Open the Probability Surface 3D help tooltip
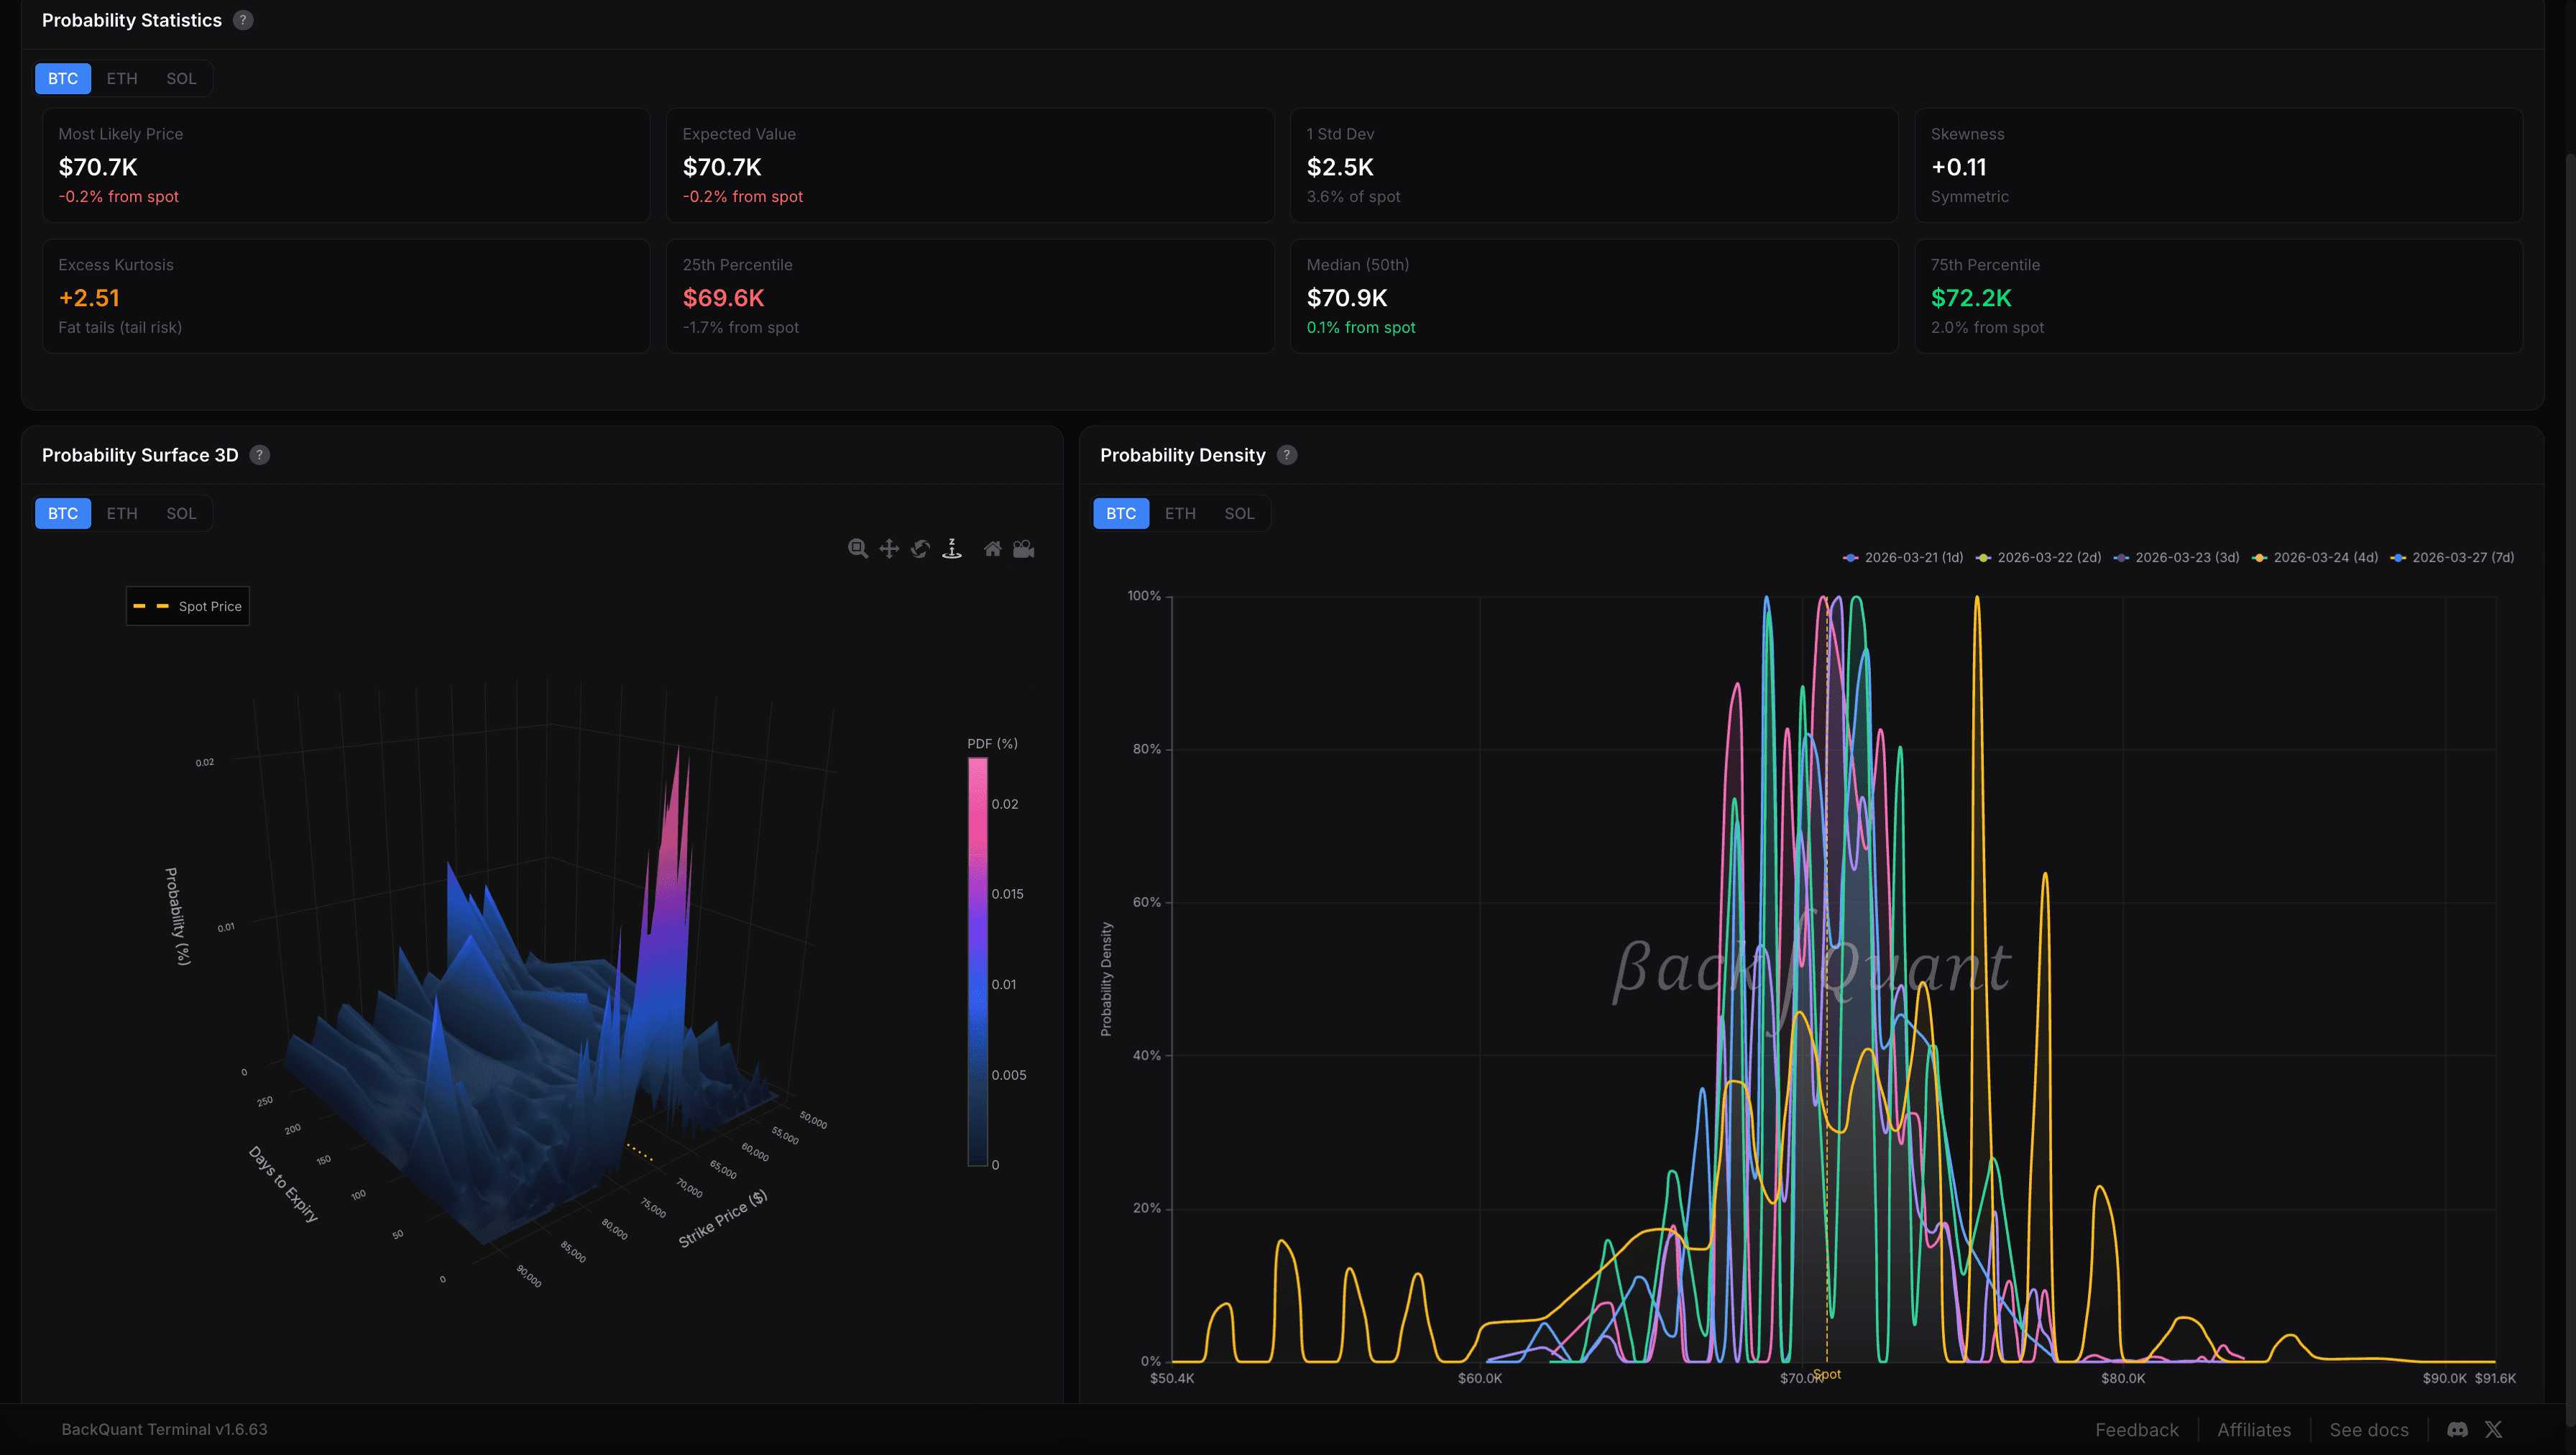 [x=259, y=454]
